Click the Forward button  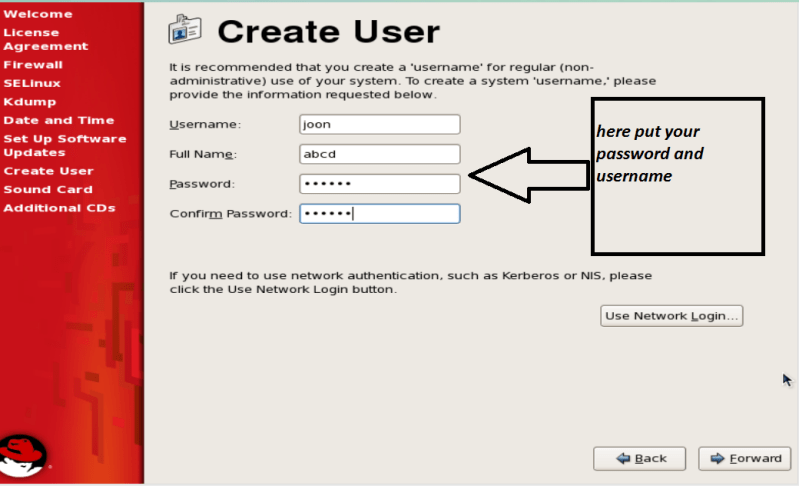(744, 458)
